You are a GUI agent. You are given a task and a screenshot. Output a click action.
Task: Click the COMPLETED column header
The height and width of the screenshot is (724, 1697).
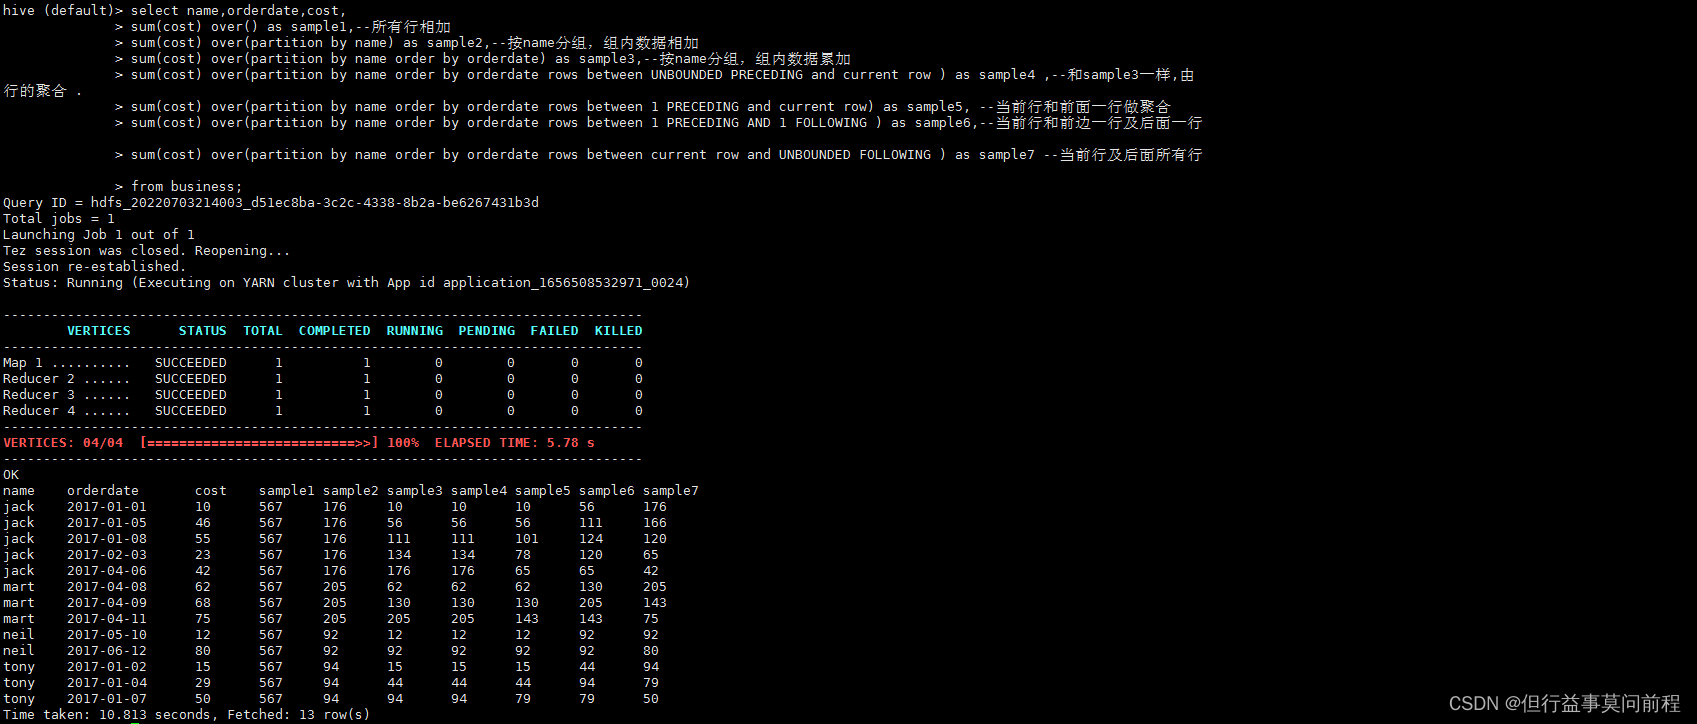pos(335,331)
